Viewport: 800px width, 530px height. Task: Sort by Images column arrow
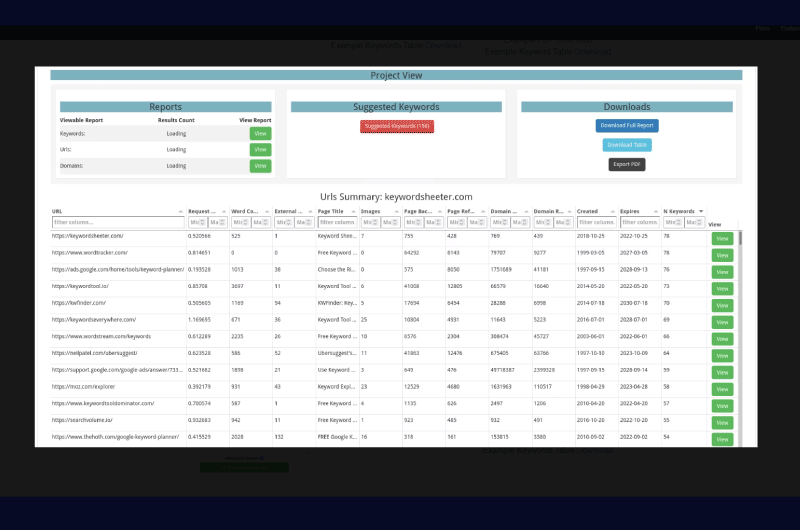tap(396, 212)
